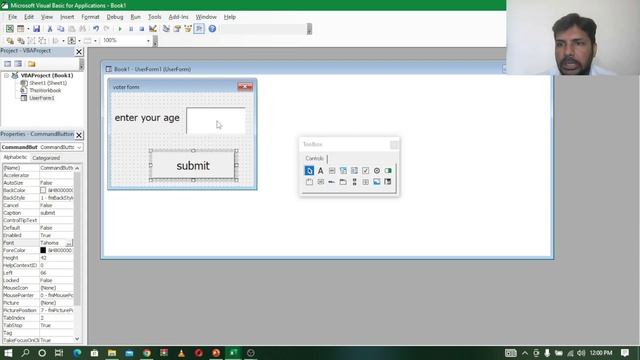This screenshot has width=640, height=360.
Task: Select the CommandButton tool in Toolbox
Action: tap(320, 182)
